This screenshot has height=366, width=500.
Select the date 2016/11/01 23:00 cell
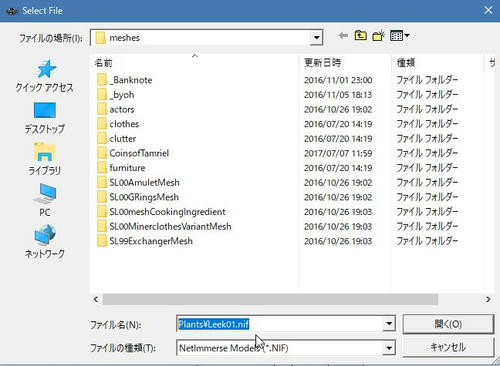point(338,80)
